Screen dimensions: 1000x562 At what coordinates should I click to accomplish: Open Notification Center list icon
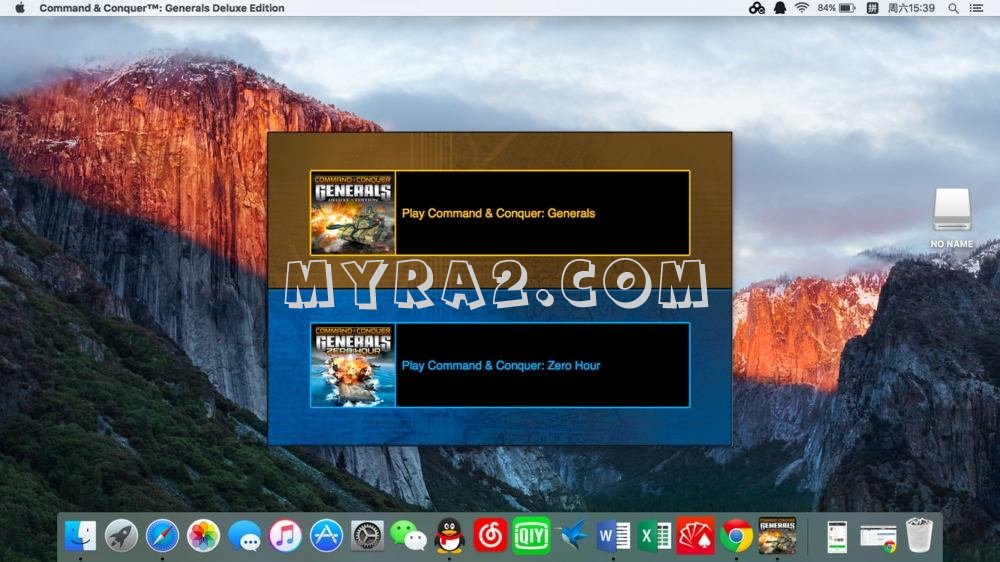[976, 8]
